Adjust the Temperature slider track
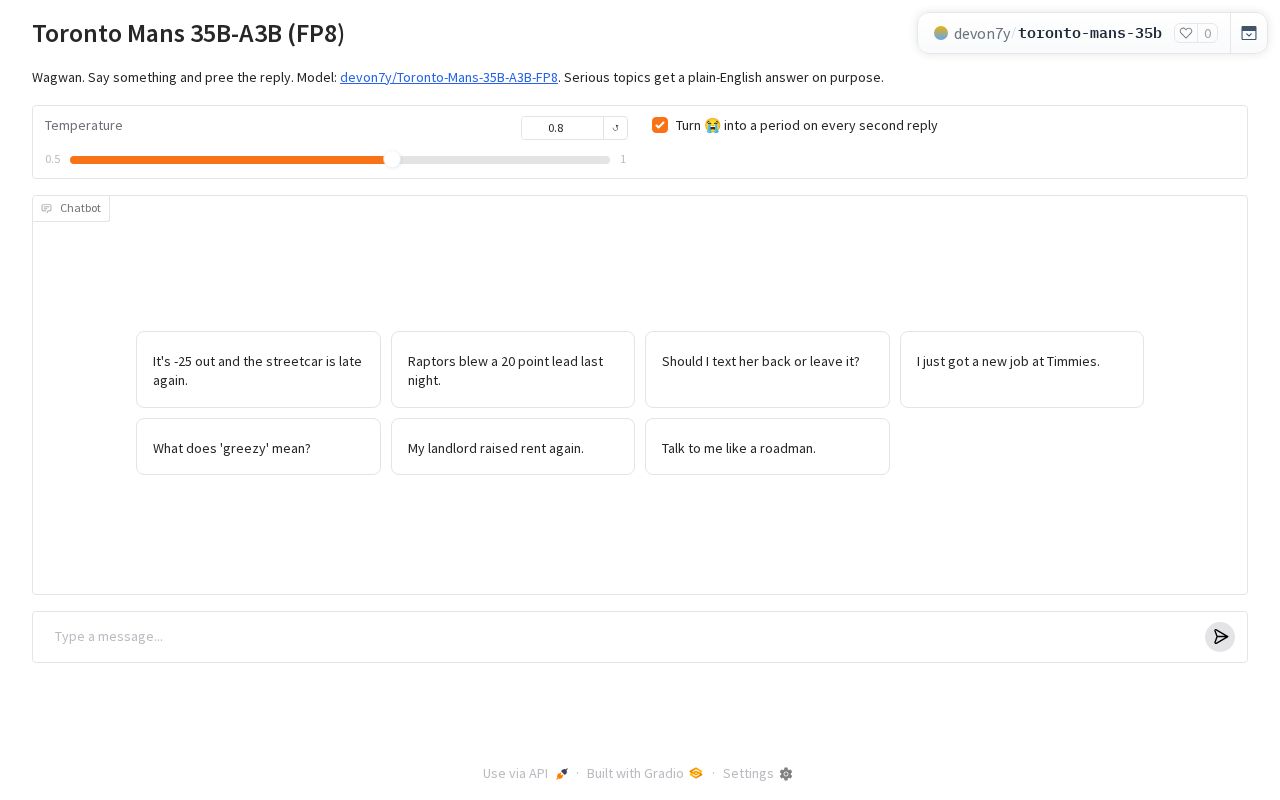 [x=340, y=160]
